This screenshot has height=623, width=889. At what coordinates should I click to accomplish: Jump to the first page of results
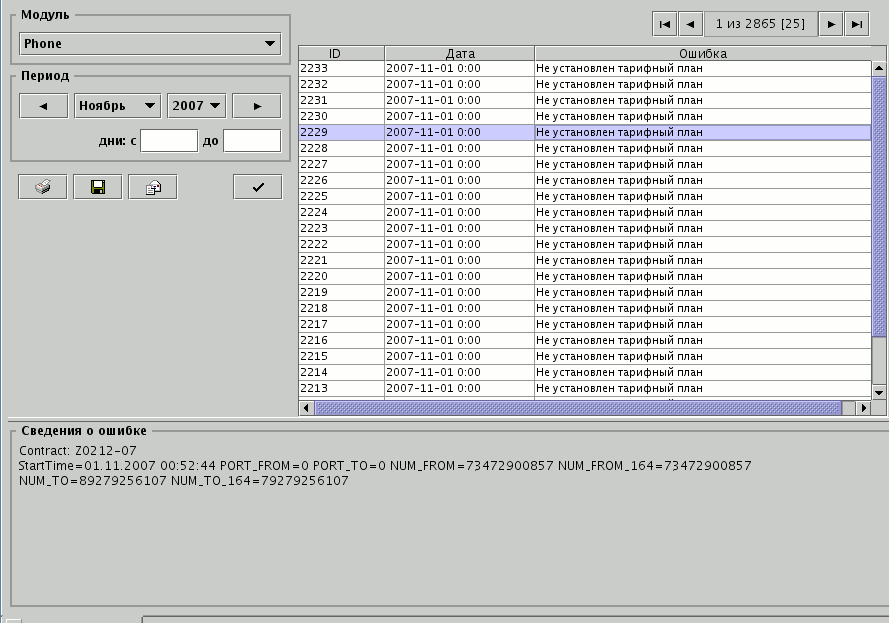click(664, 24)
